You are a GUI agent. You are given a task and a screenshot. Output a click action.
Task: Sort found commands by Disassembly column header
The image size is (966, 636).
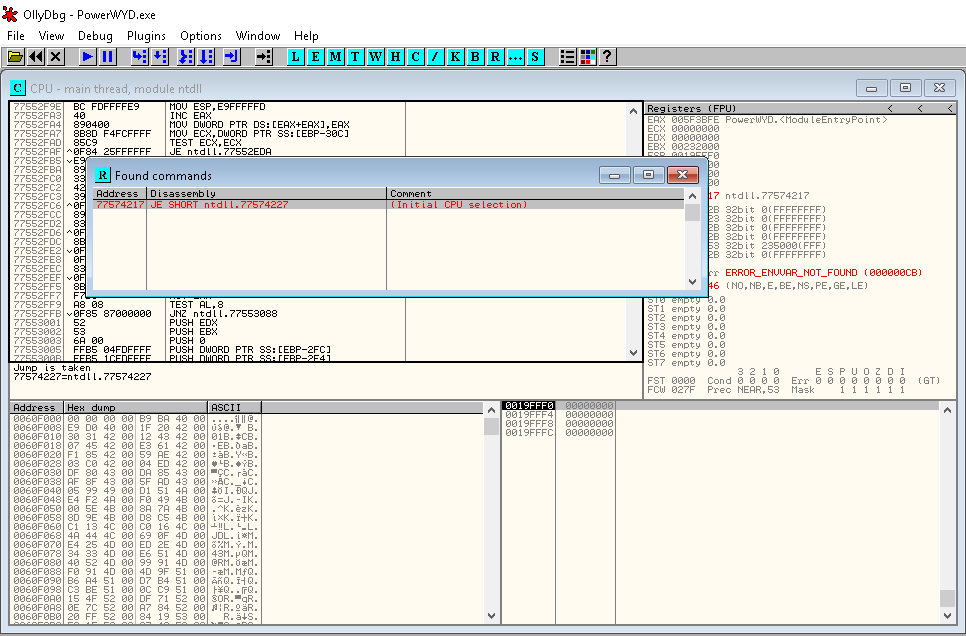coord(266,194)
